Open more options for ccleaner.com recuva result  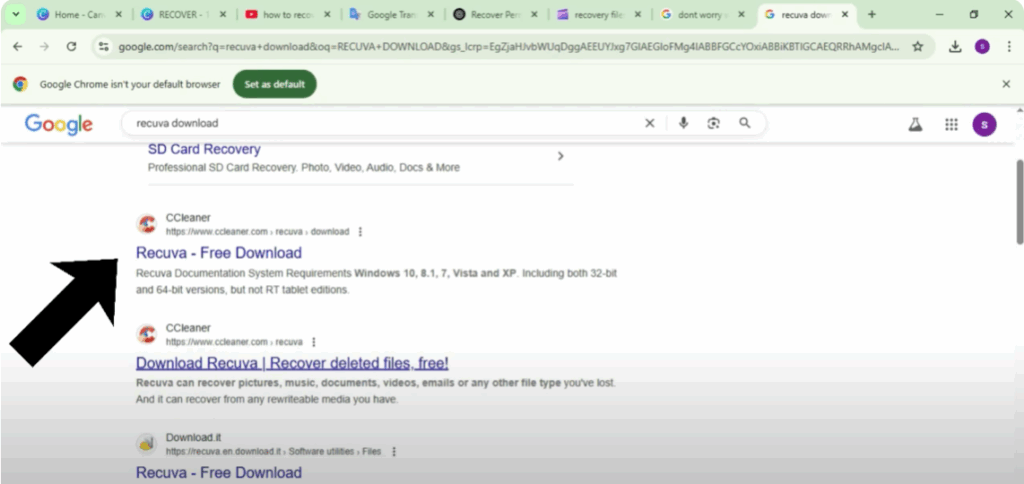313,342
